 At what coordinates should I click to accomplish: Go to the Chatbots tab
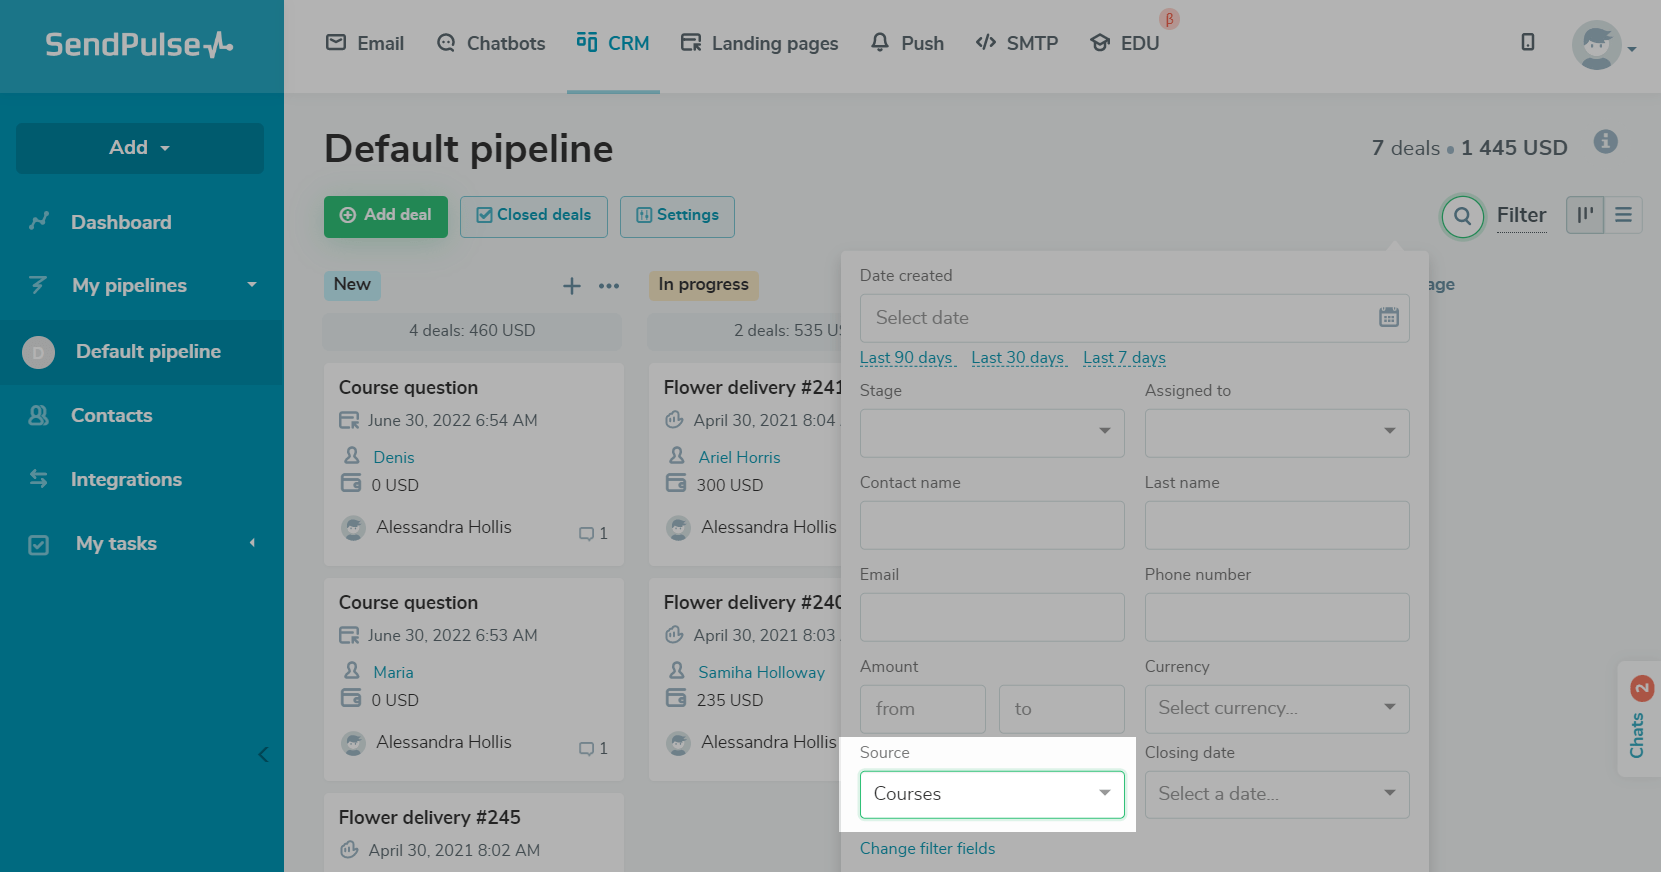[491, 43]
